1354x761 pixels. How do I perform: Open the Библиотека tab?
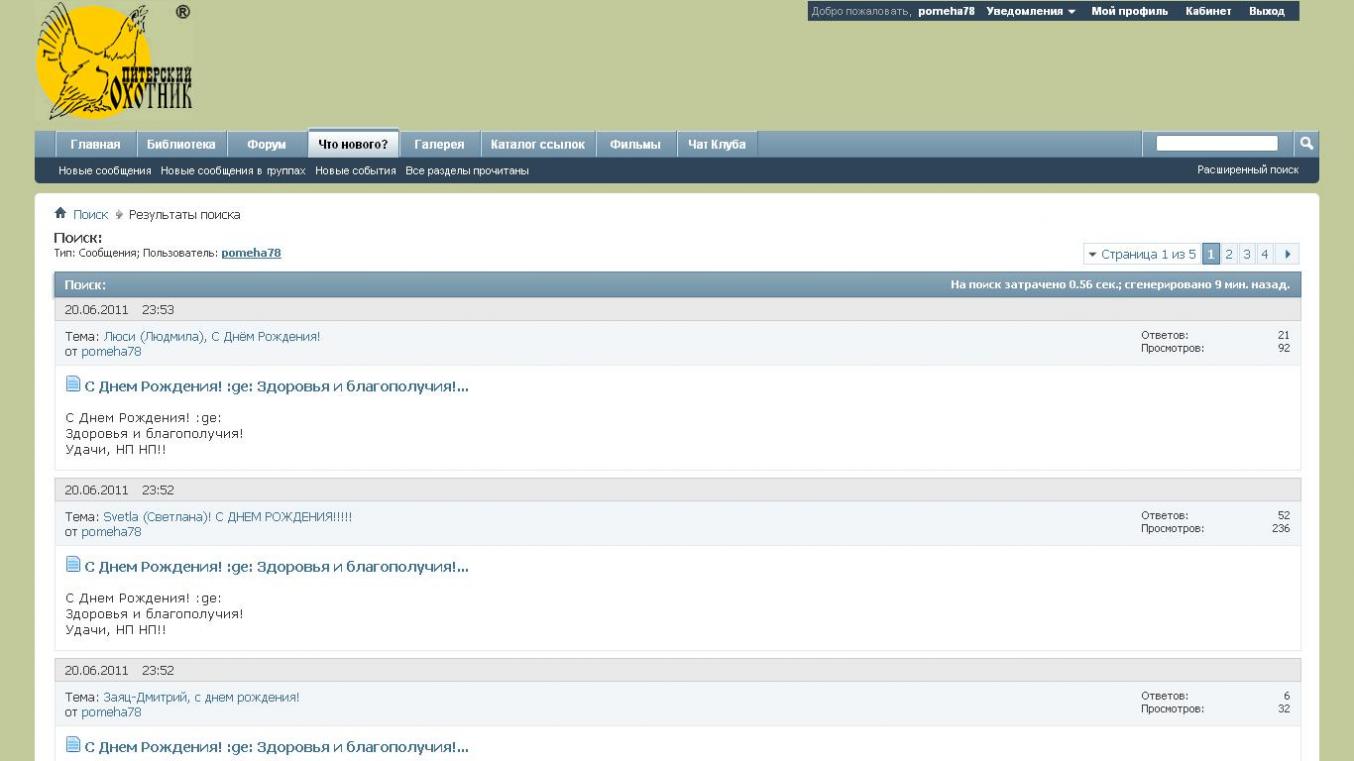tap(181, 145)
